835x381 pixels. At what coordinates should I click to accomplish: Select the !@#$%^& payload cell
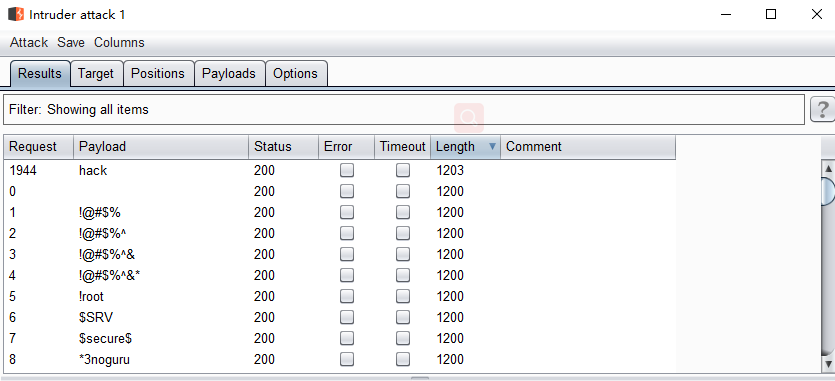tap(161, 254)
